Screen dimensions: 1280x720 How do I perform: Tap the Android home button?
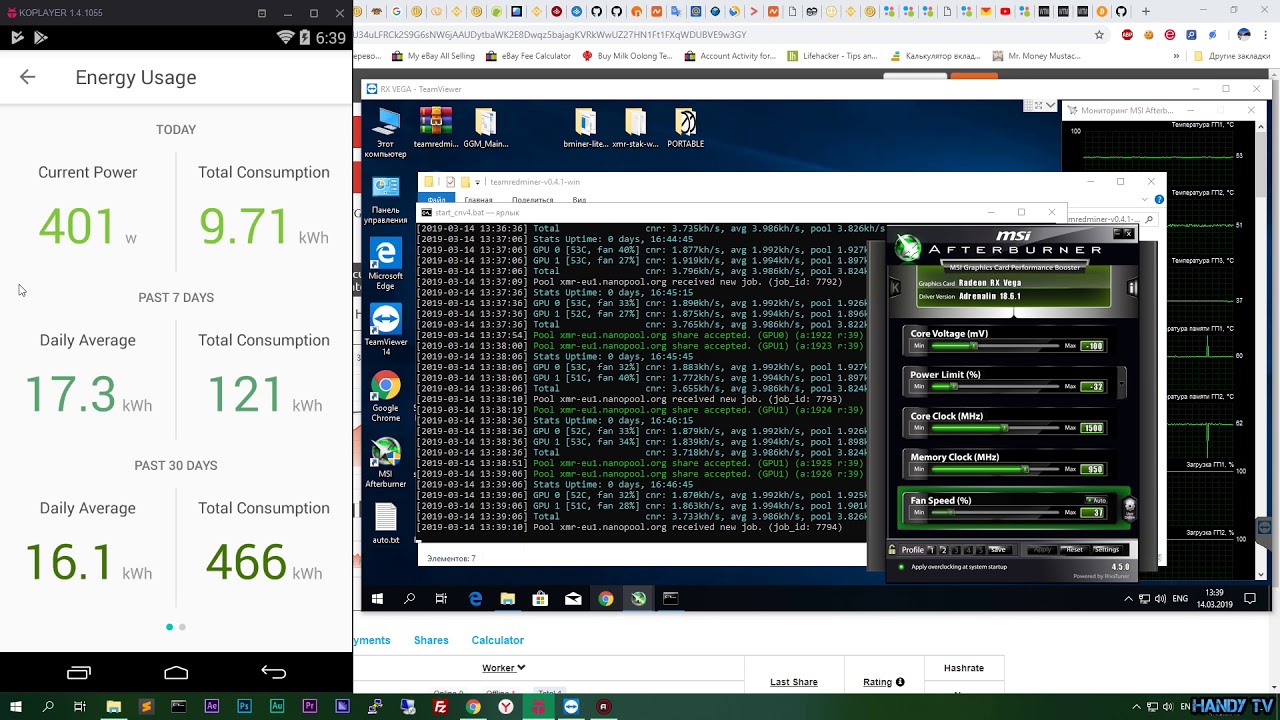click(x=176, y=673)
